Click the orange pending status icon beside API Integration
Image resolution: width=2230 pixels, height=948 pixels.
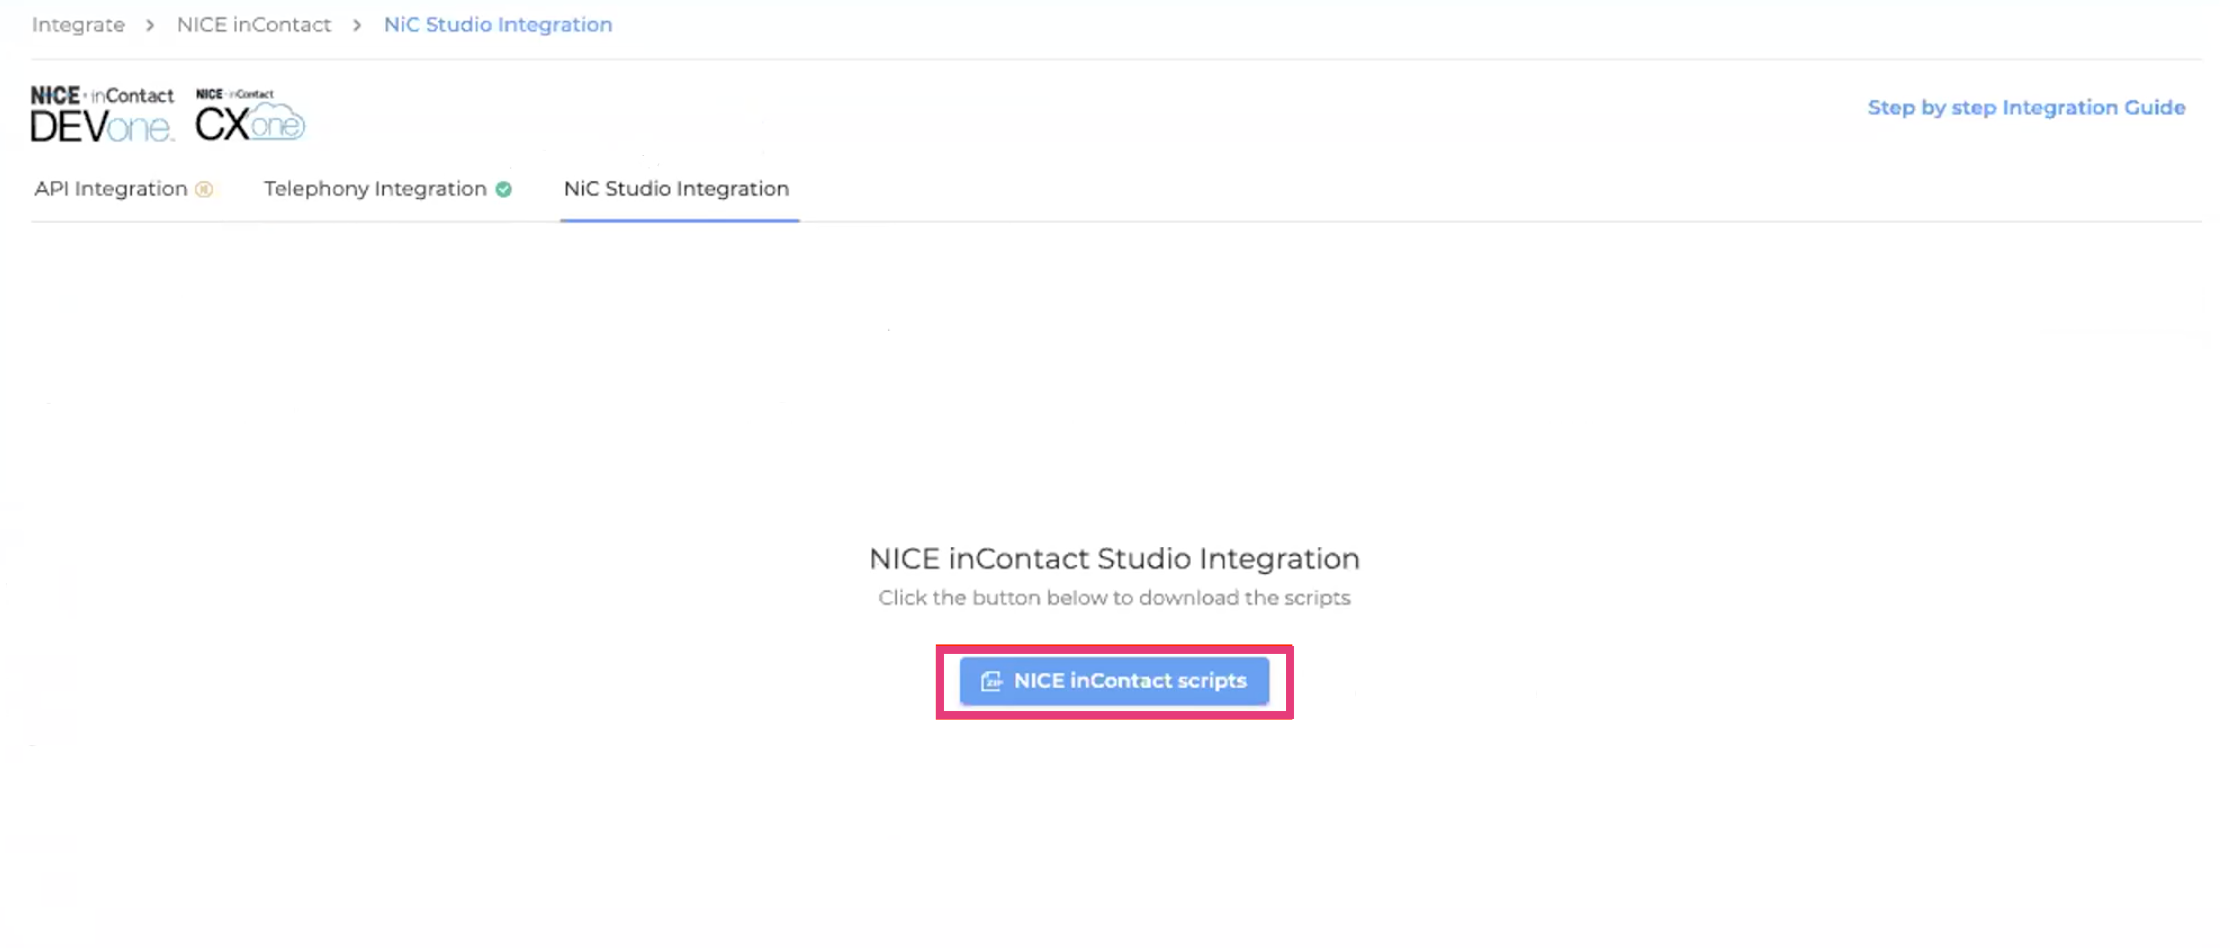(x=204, y=189)
